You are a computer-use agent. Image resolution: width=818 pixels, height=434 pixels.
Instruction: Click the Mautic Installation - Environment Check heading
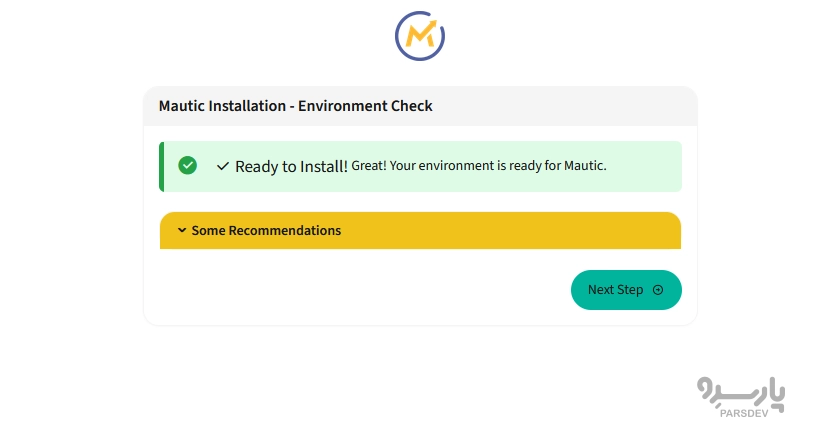[x=295, y=105]
